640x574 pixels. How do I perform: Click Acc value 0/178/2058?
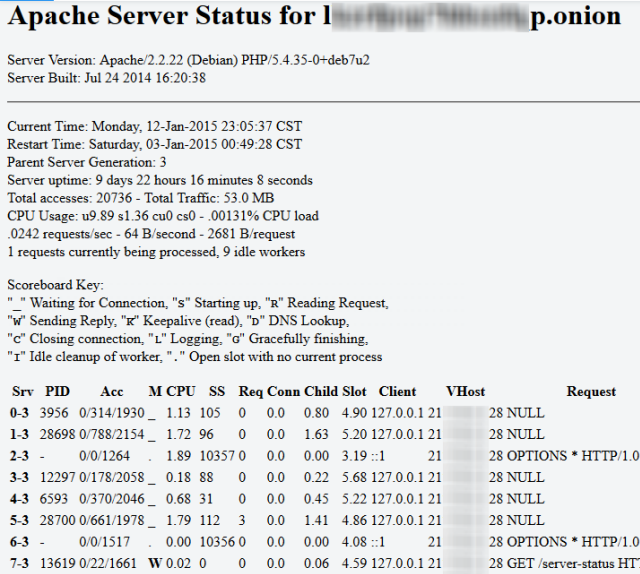point(112,478)
